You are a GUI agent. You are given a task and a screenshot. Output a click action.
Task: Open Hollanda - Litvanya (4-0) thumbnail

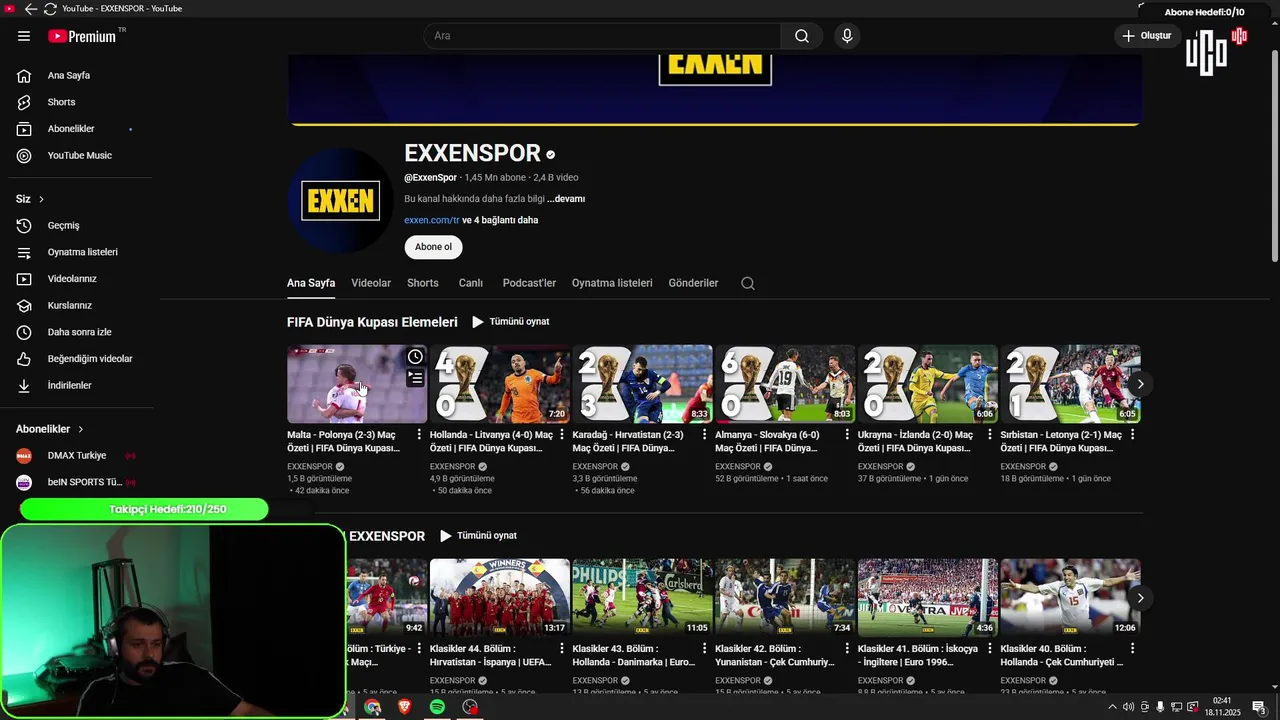500,384
